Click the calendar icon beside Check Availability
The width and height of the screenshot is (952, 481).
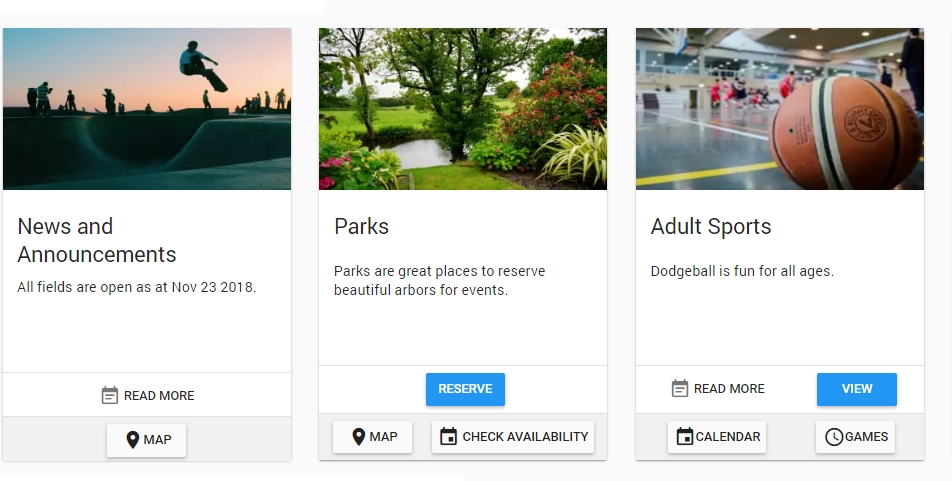(449, 437)
